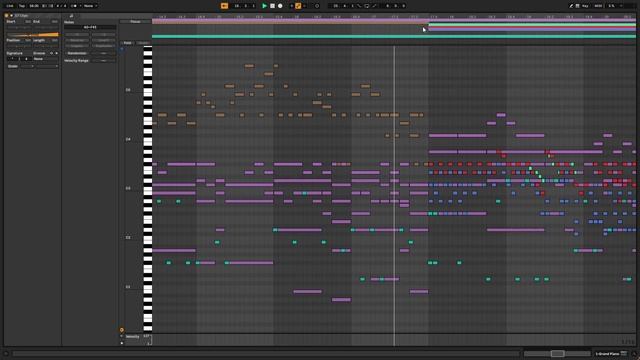Toggle the headphone note preview icon
Image resolution: width=640 pixels, height=360 pixels.
click(122, 49)
